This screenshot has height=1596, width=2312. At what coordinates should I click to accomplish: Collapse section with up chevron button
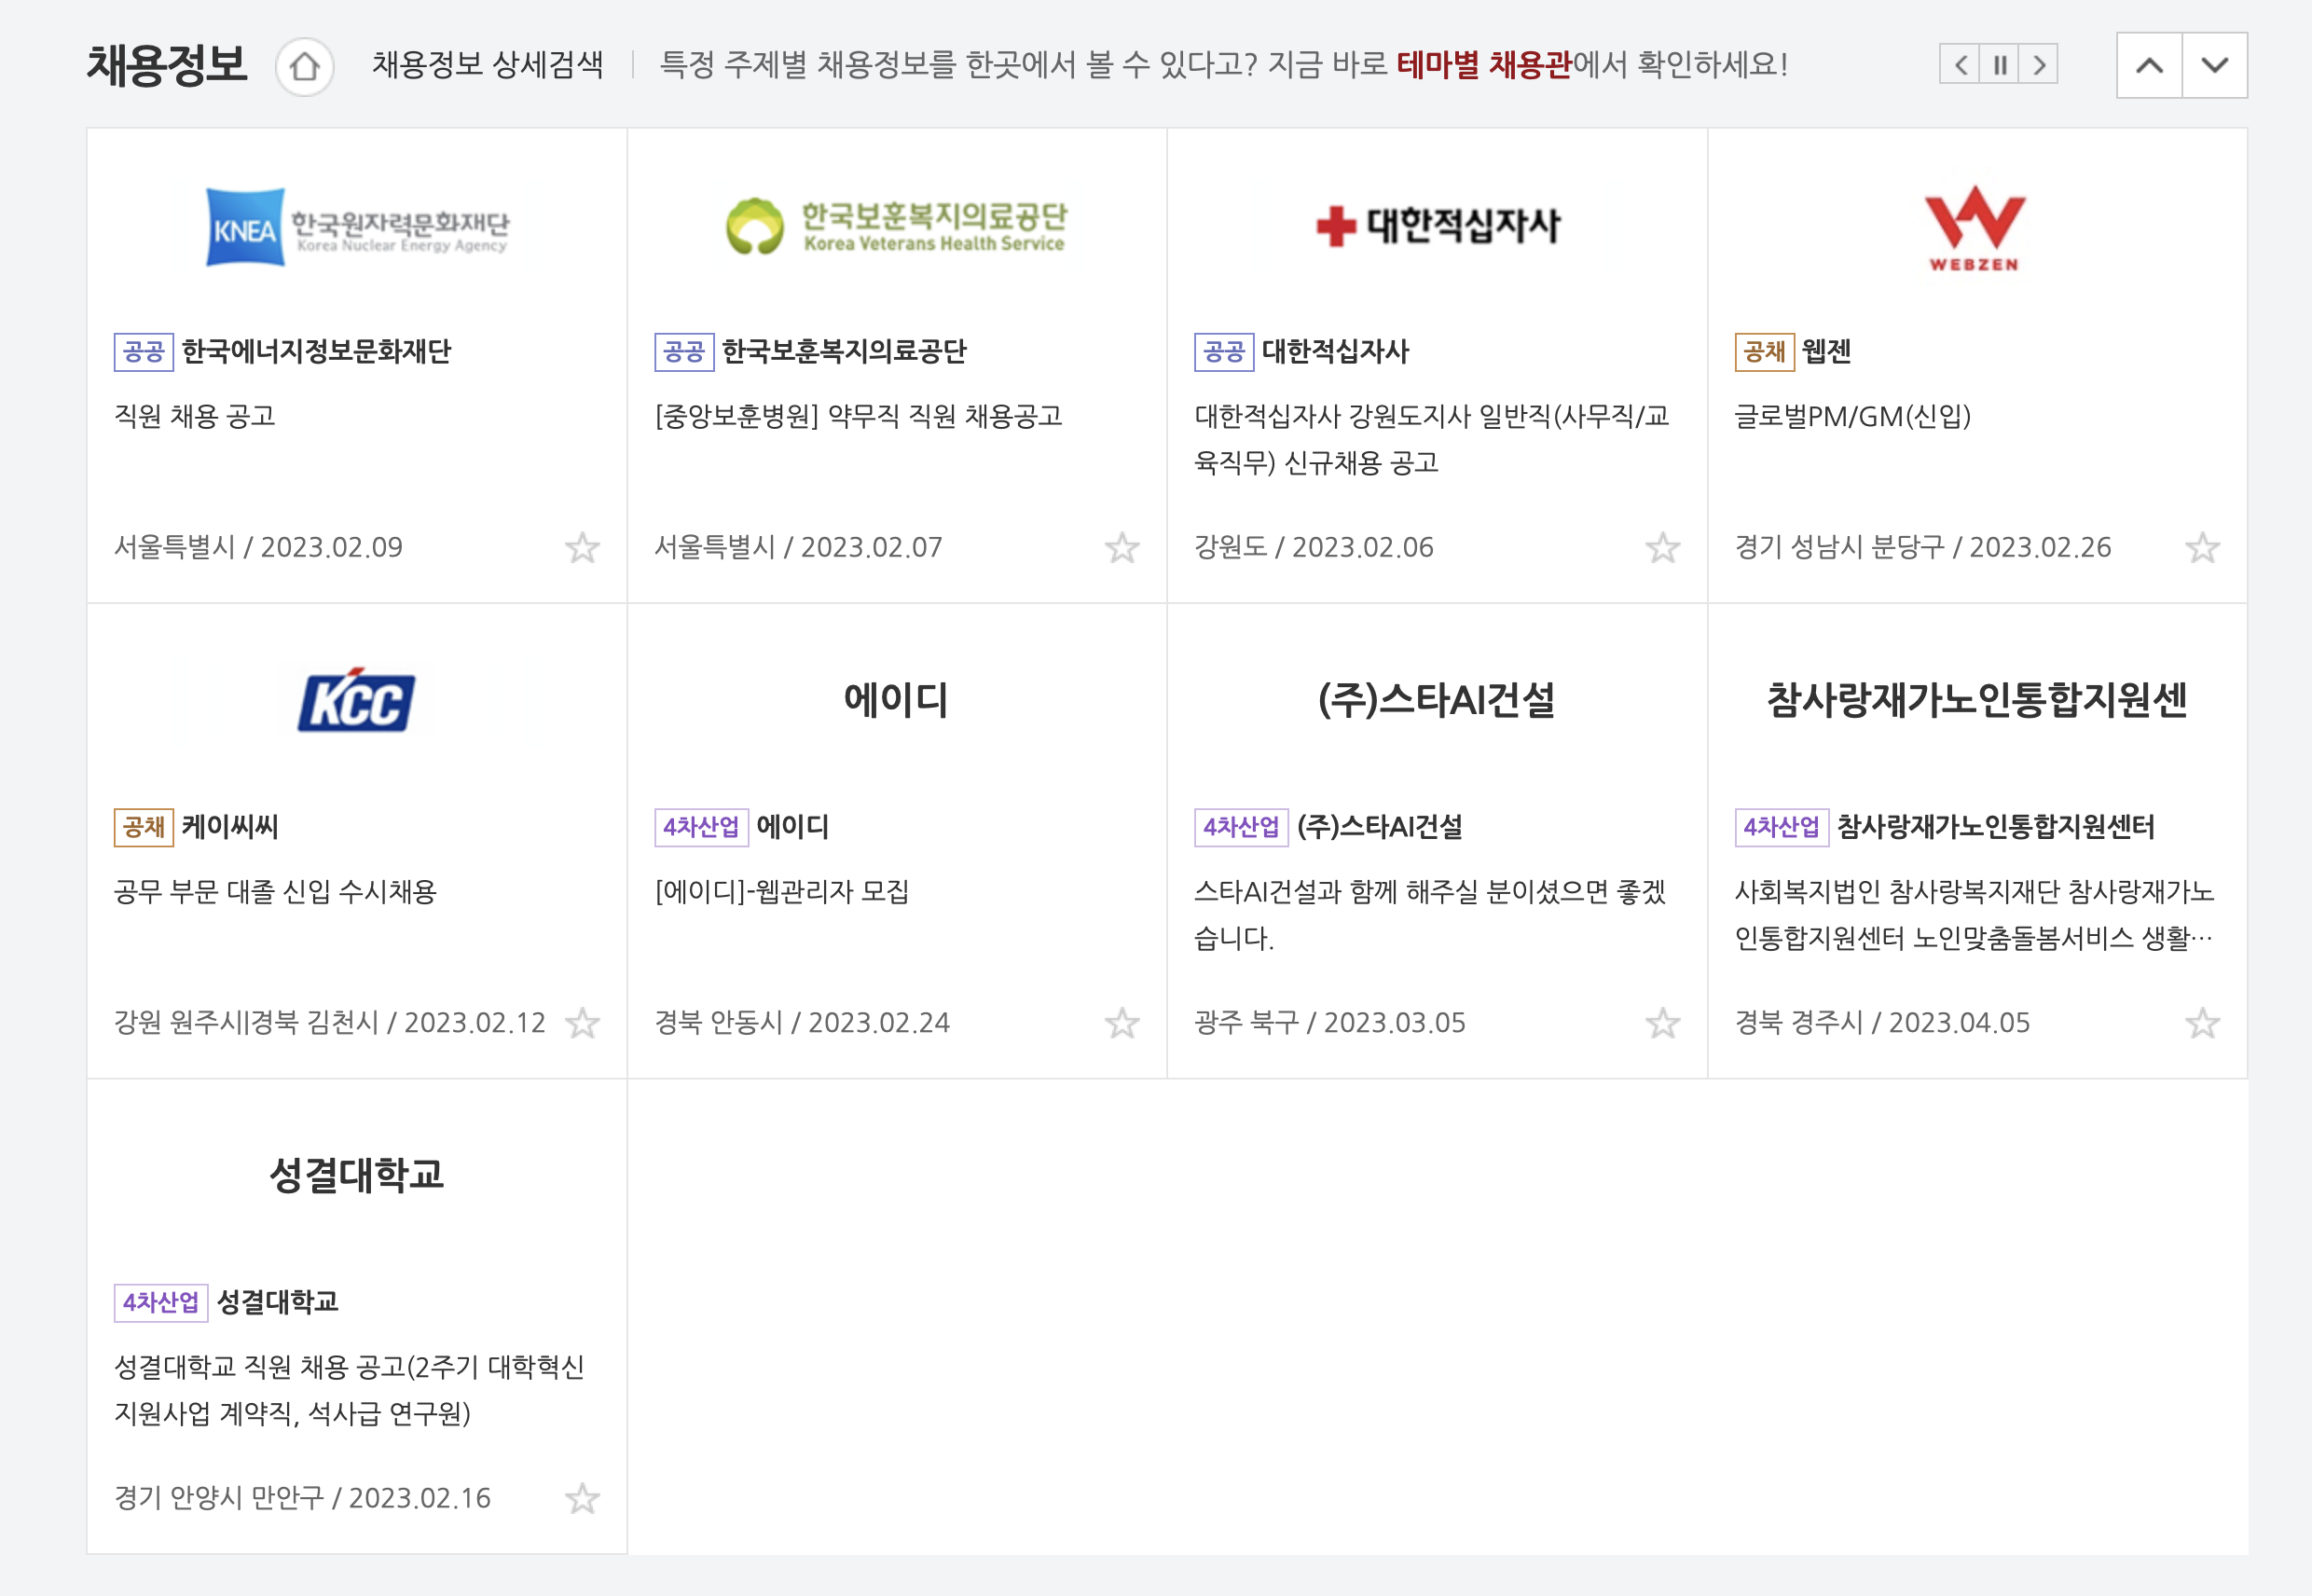pos(2149,66)
